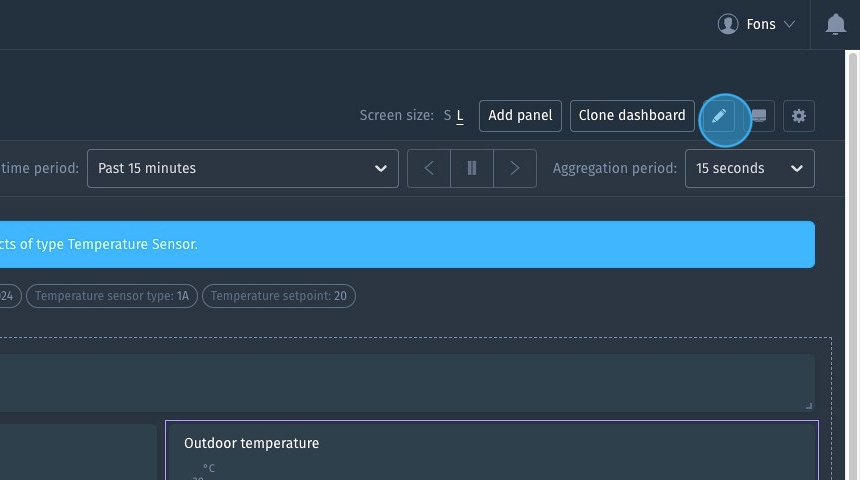
Task: Open the Past 15 minutes dropdown
Action: tap(242, 168)
